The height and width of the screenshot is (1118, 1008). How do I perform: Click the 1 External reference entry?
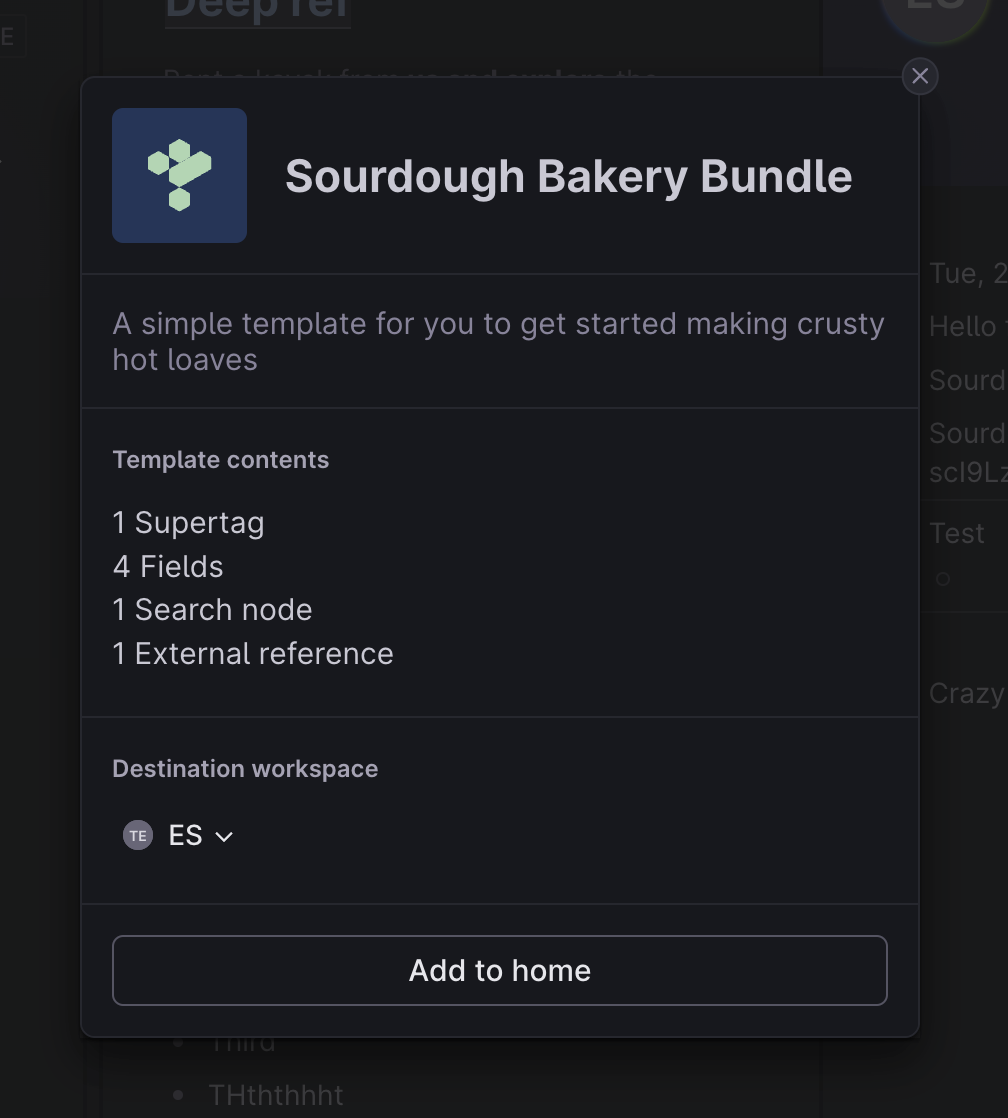(x=253, y=654)
